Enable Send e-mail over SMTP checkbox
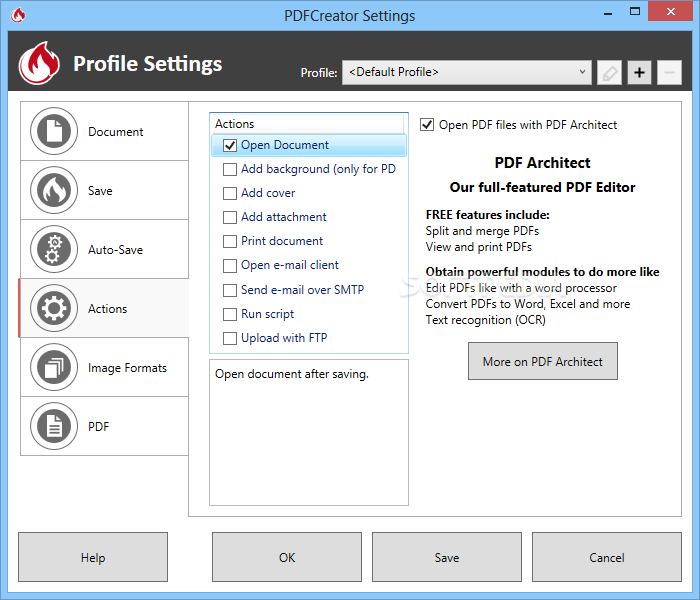 (x=230, y=290)
